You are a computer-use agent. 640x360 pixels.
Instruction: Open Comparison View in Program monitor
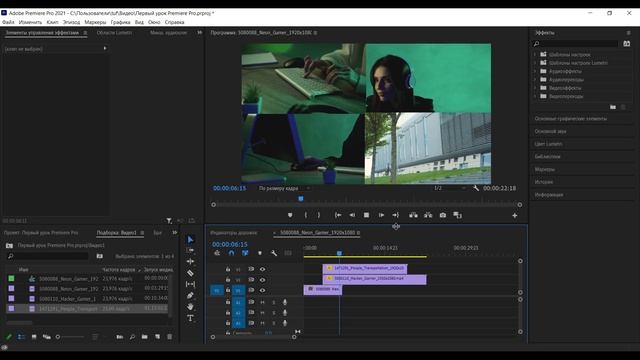(458, 215)
